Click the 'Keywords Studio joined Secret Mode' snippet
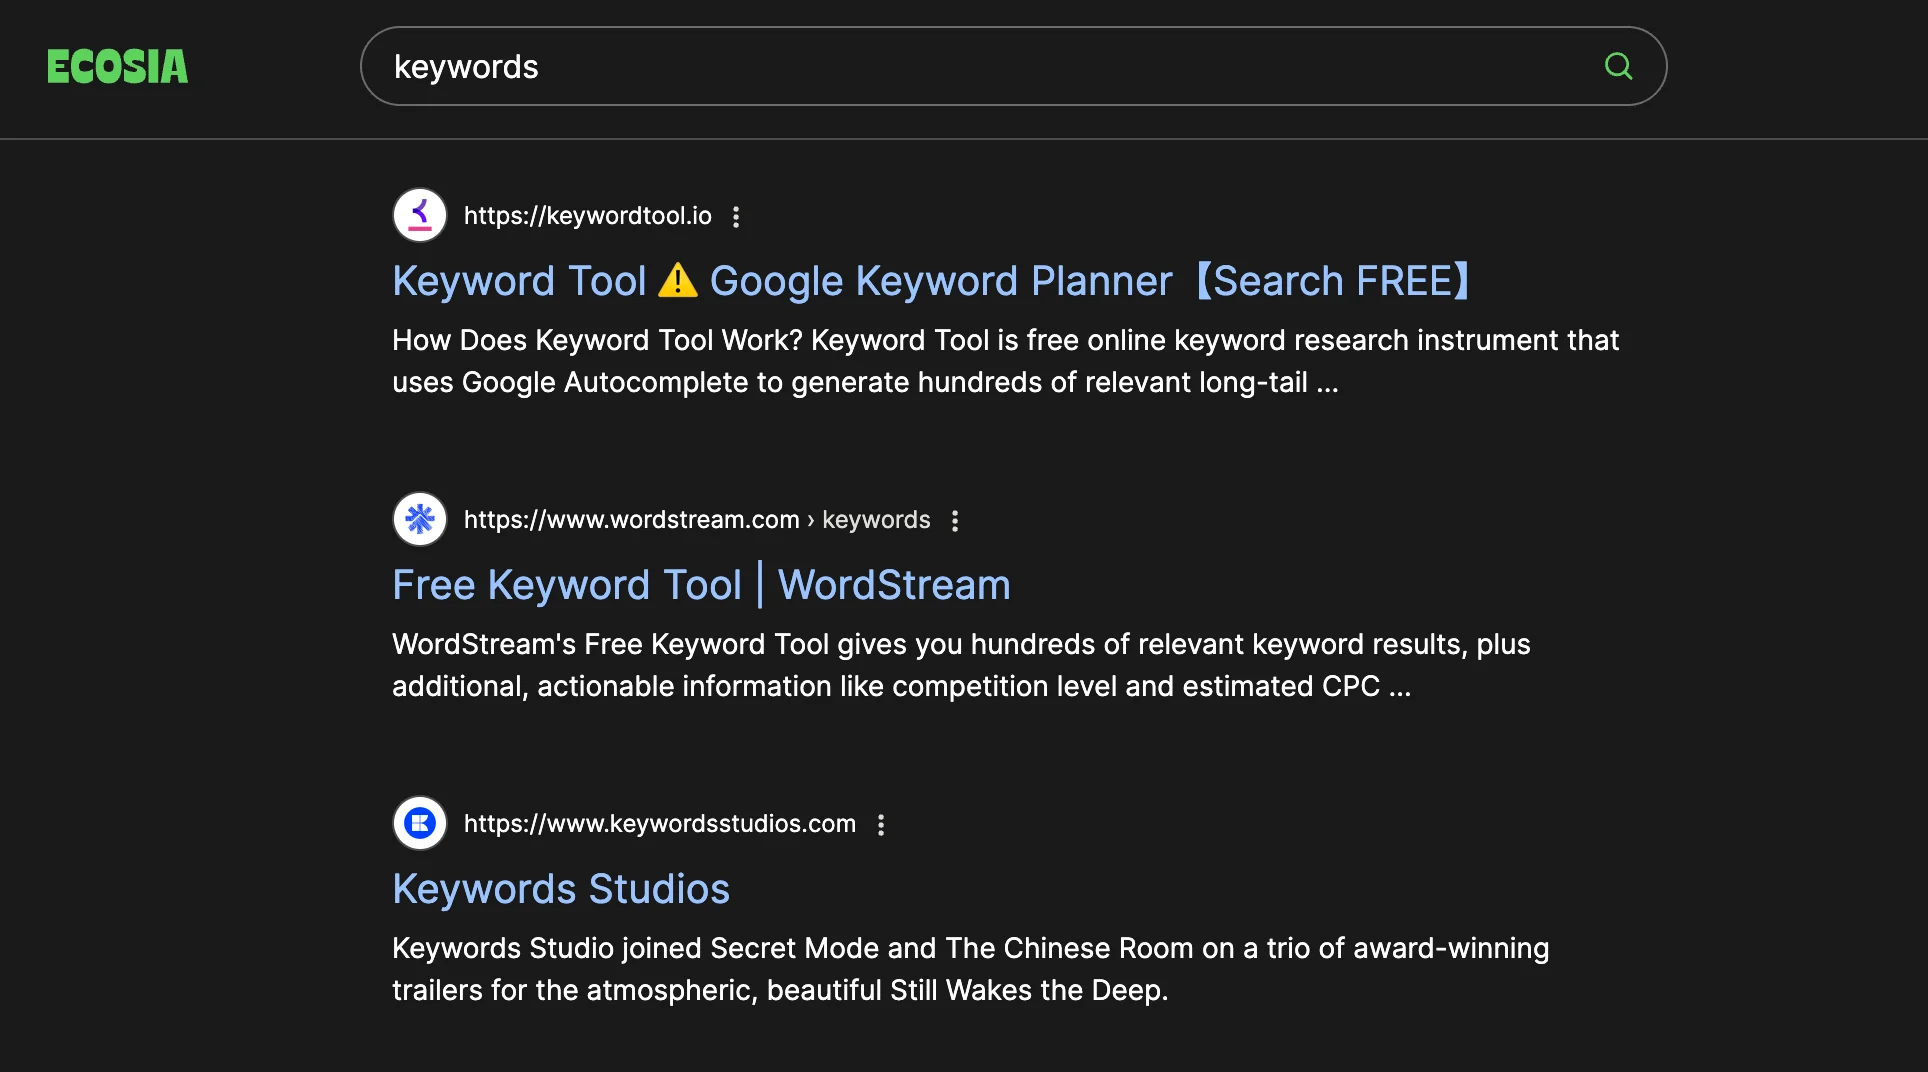The image size is (1928, 1072). [x=971, y=969]
